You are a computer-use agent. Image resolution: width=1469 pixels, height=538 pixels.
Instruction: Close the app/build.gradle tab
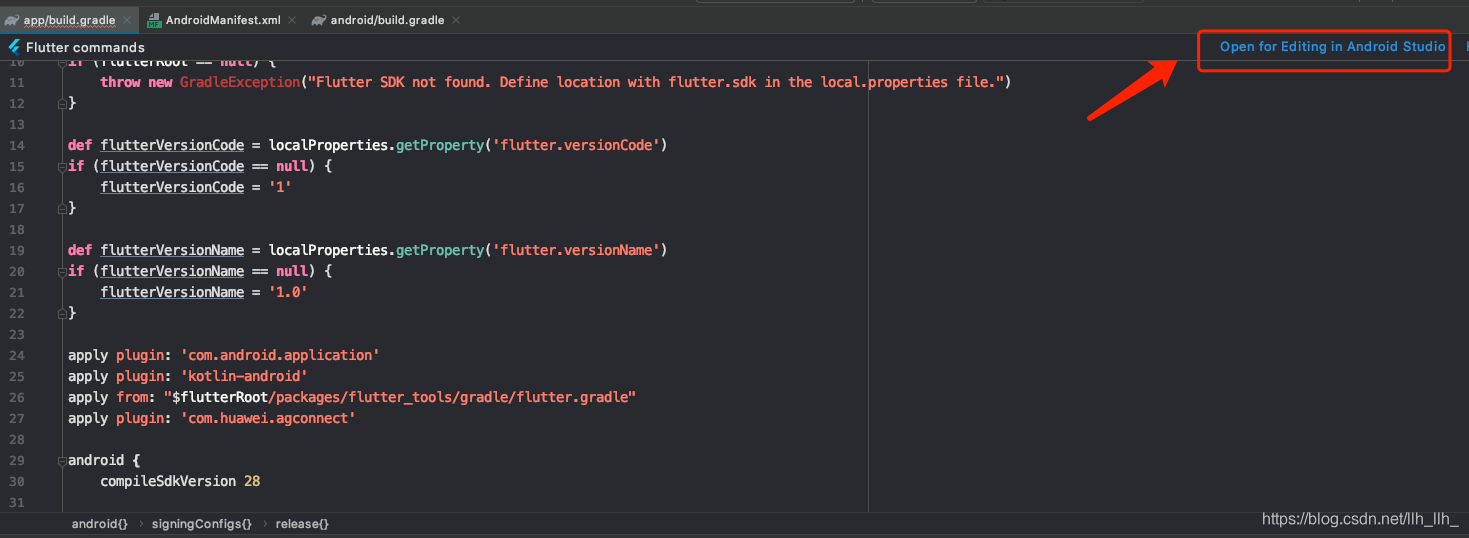pyautogui.click(x=127, y=20)
